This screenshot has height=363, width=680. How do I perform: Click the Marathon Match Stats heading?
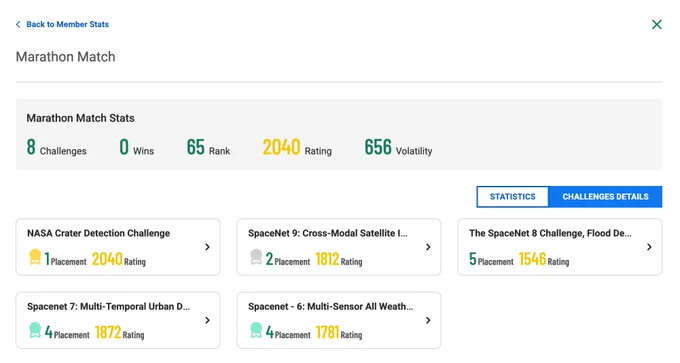[81, 118]
